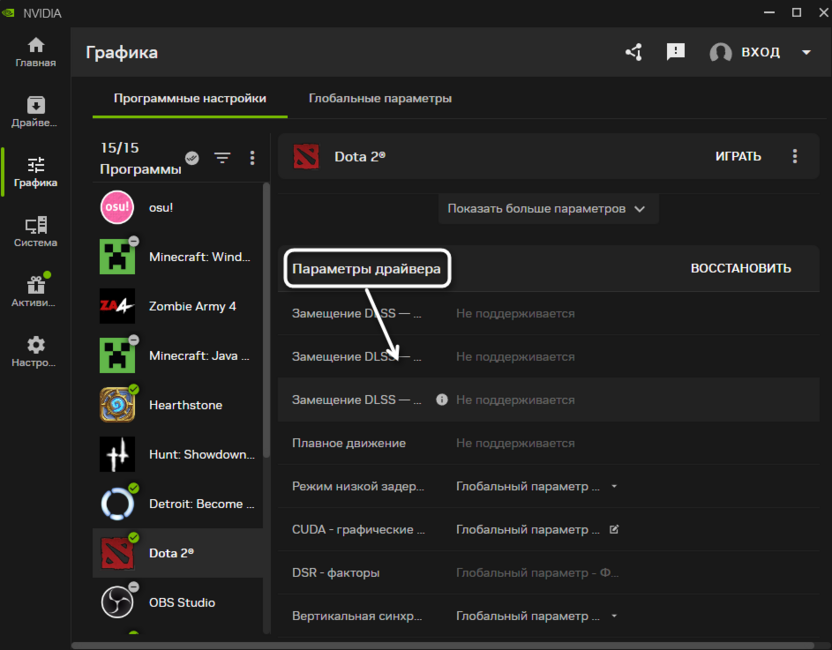Select Minecraft: Java in programs list
This screenshot has width=832, height=650.
pyautogui.click(x=178, y=356)
